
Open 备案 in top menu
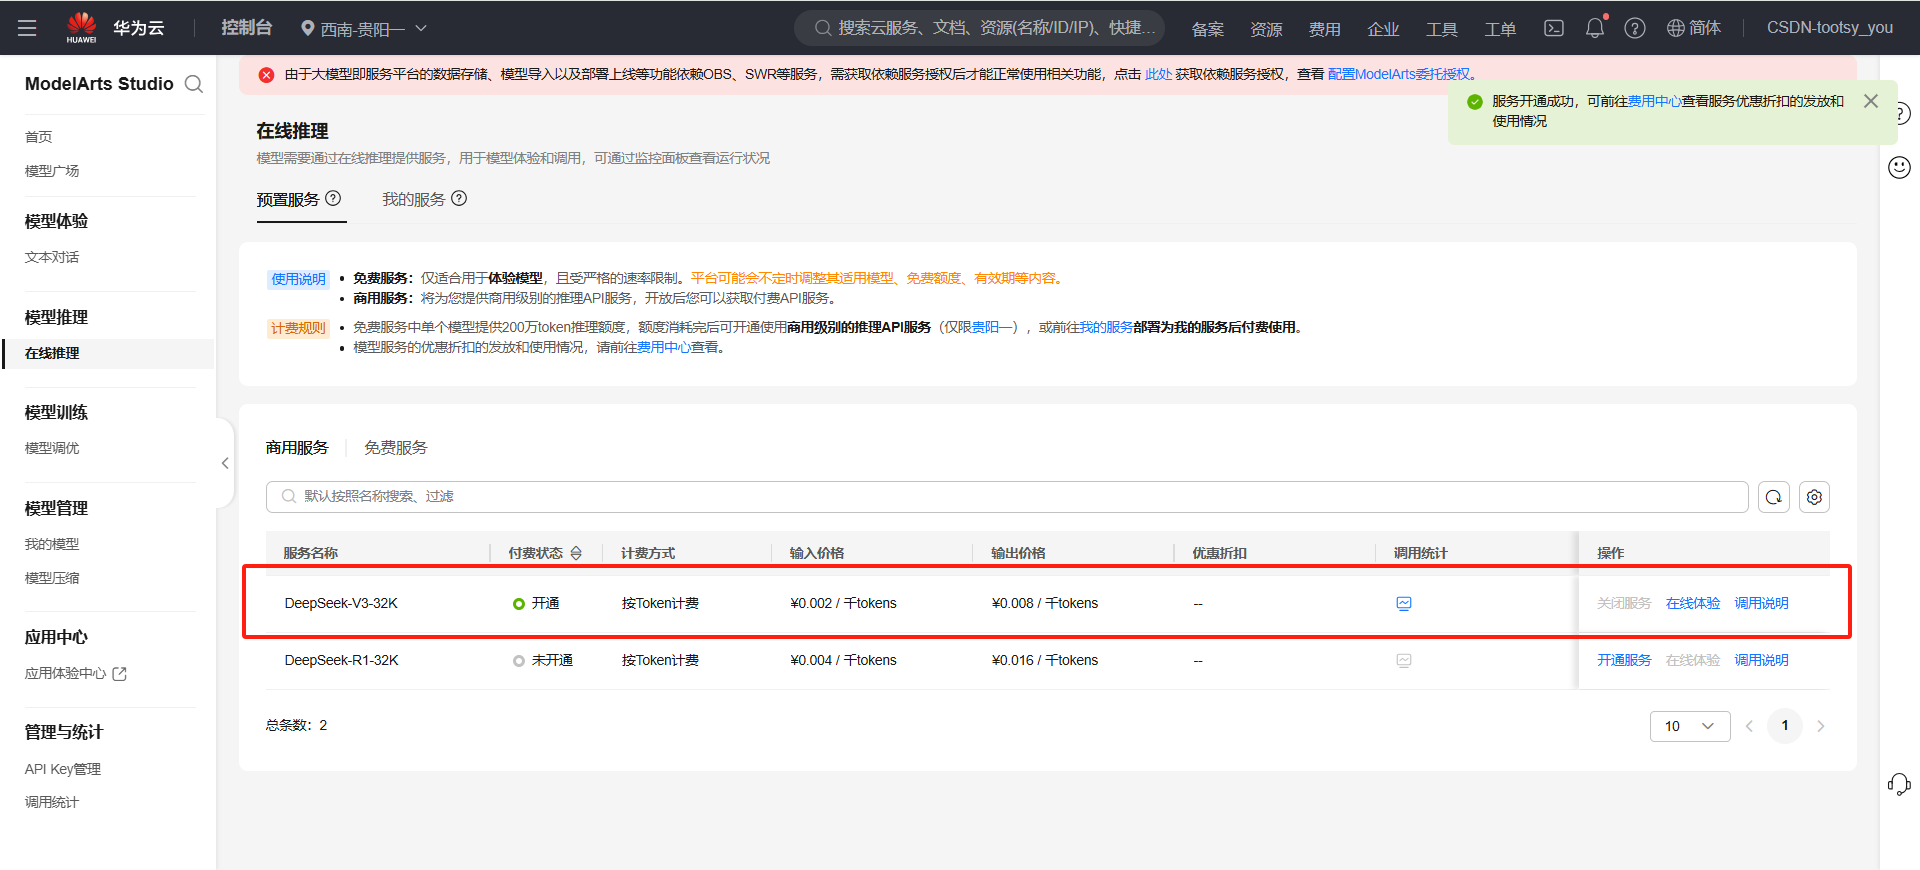[1208, 29]
